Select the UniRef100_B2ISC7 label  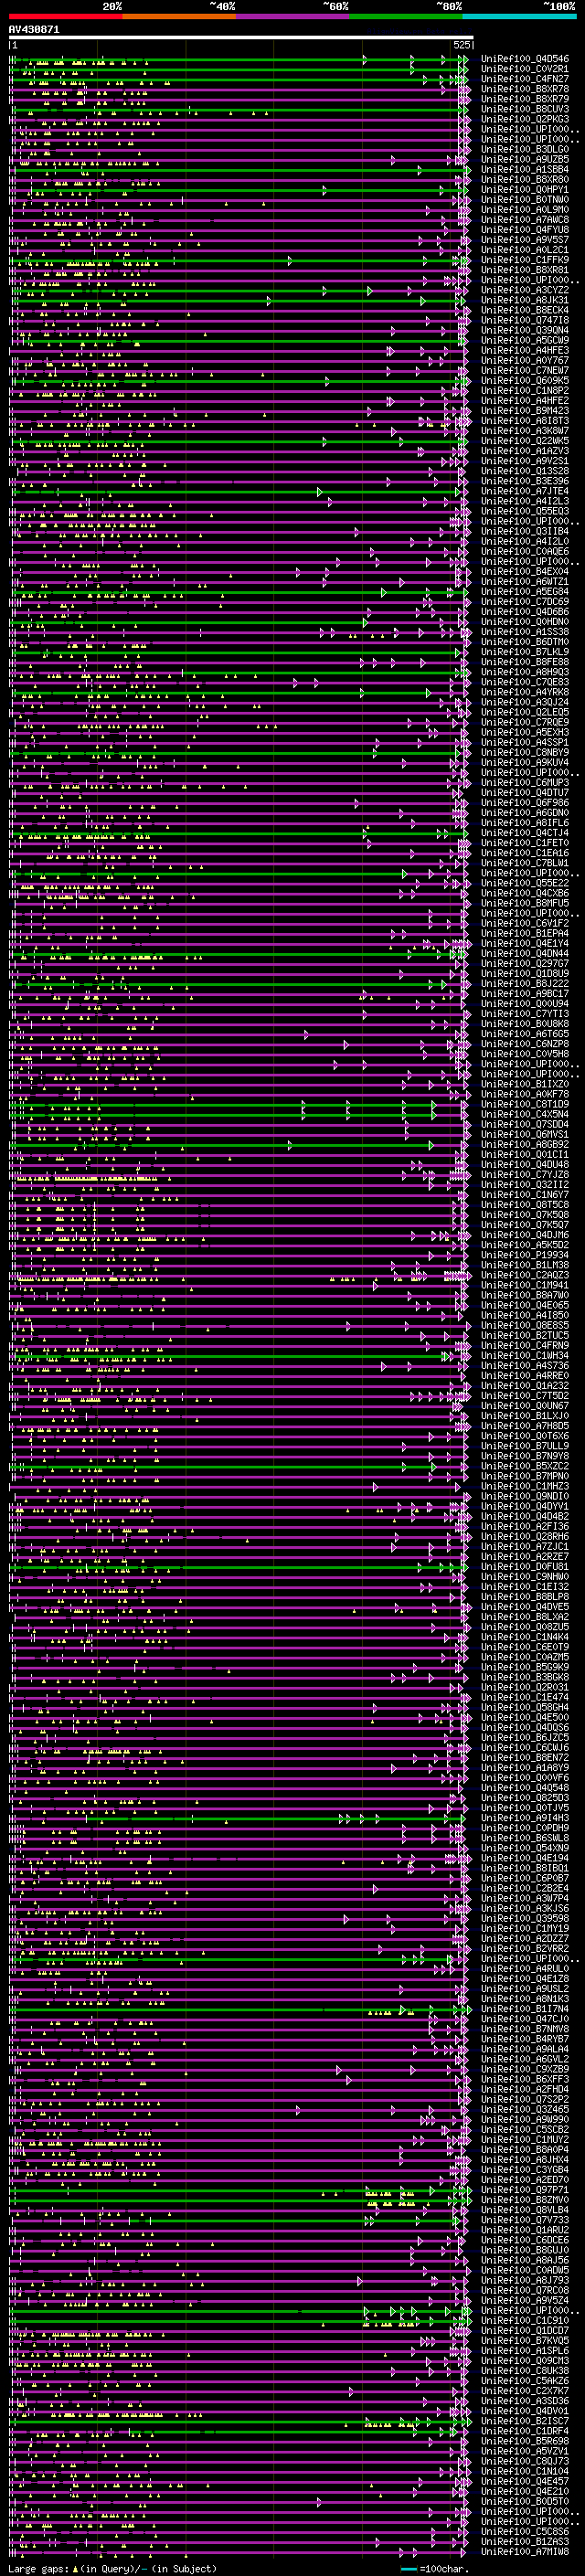(525, 2421)
